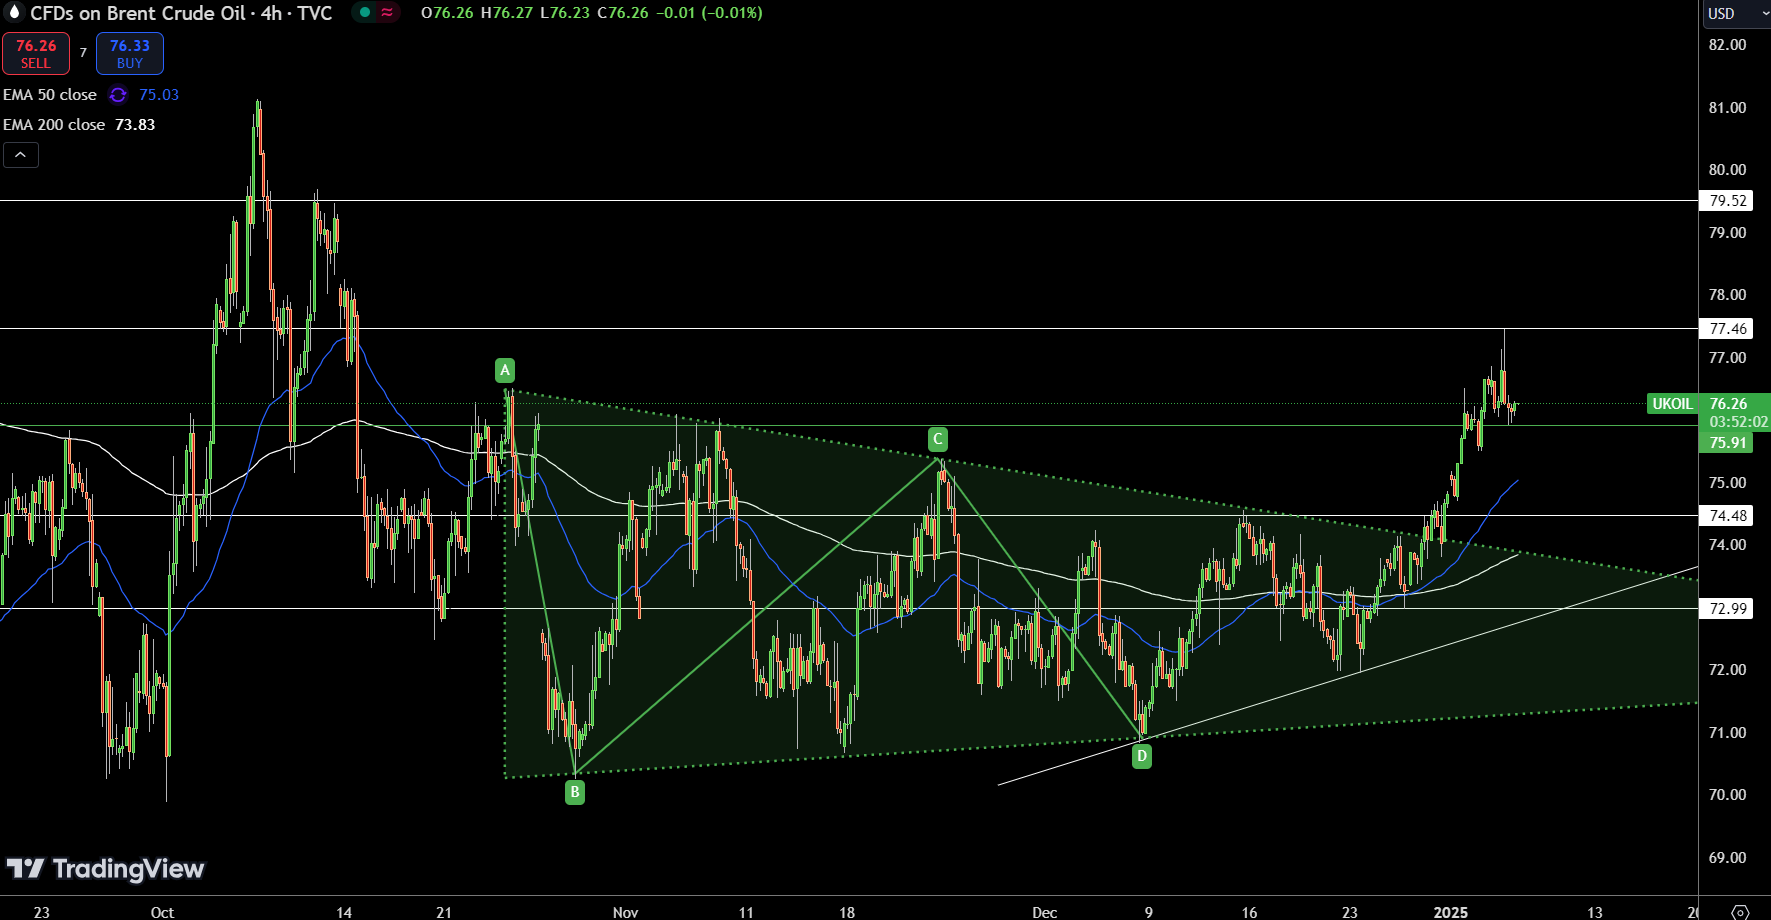The image size is (1771, 920).
Task: Click the 70.00 price axis label
Action: point(1727,795)
